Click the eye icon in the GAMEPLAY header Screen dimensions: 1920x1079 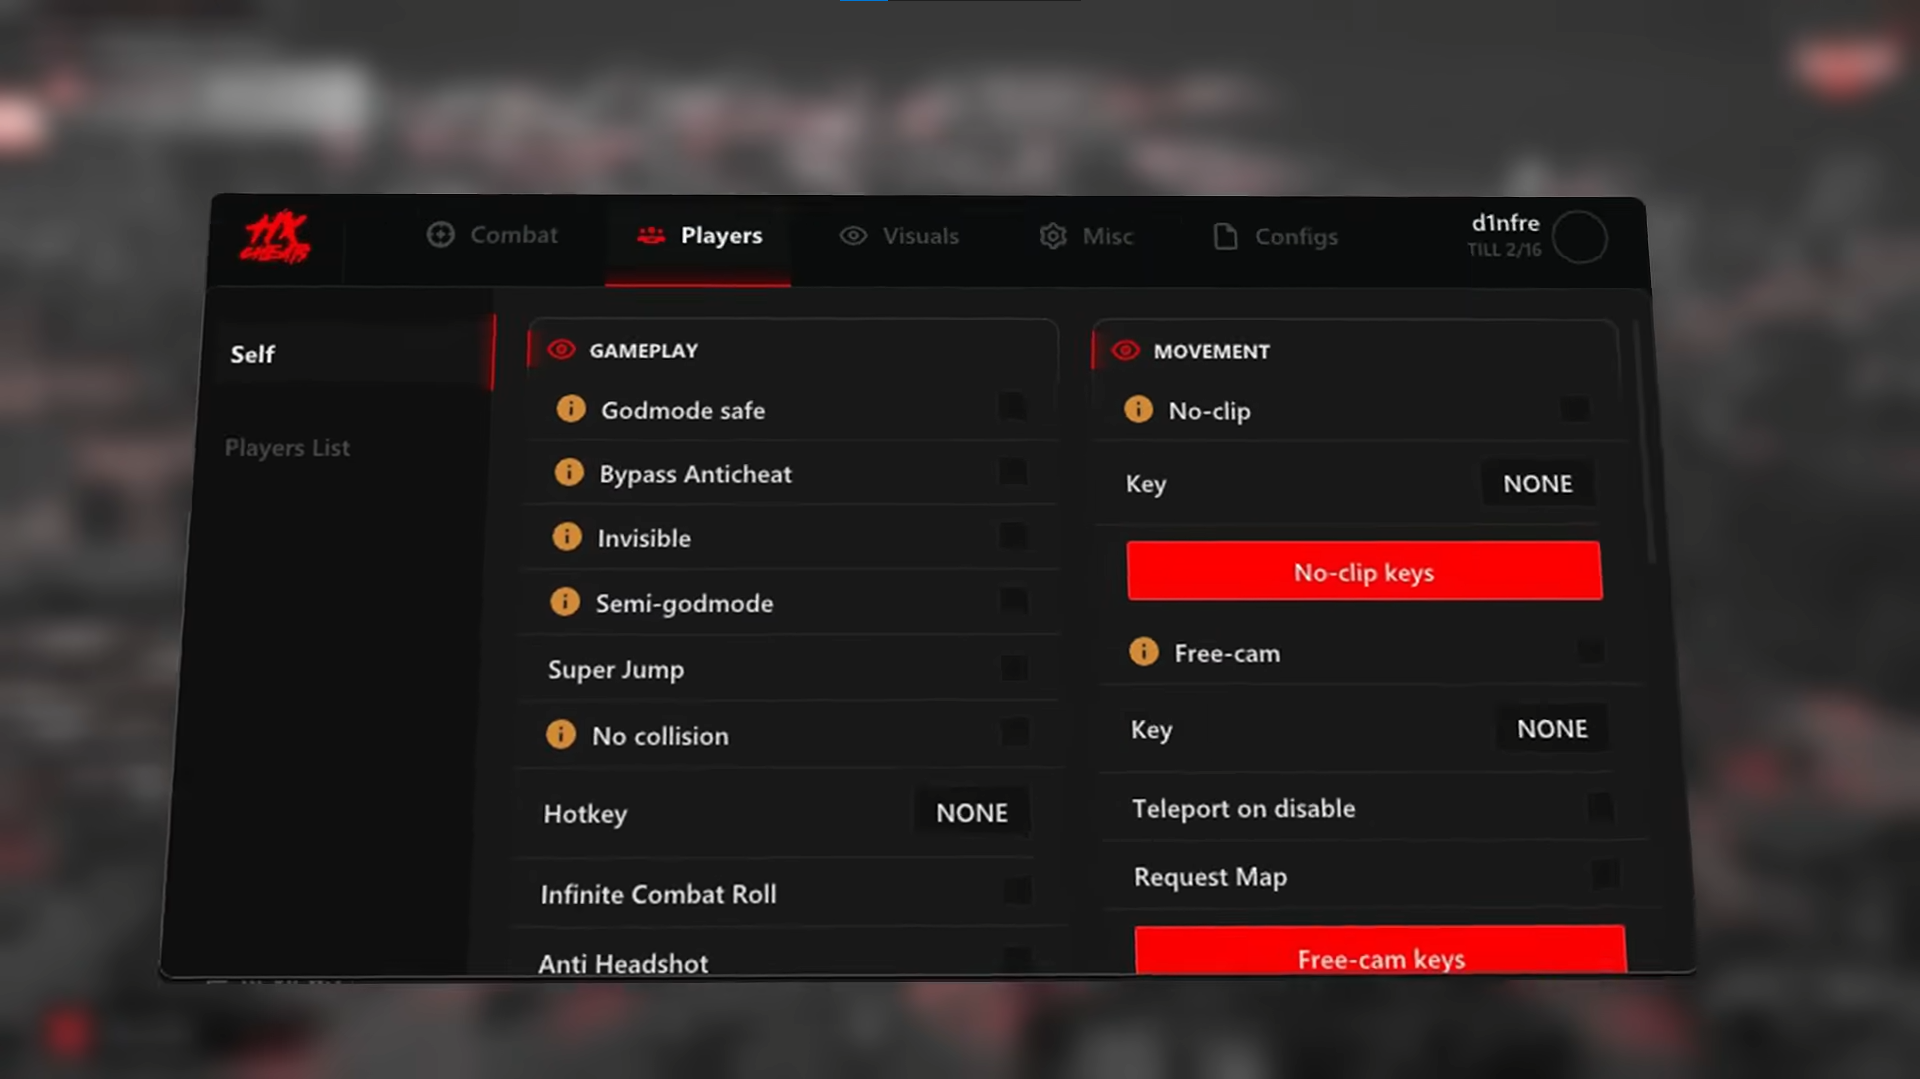click(x=561, y=350)
